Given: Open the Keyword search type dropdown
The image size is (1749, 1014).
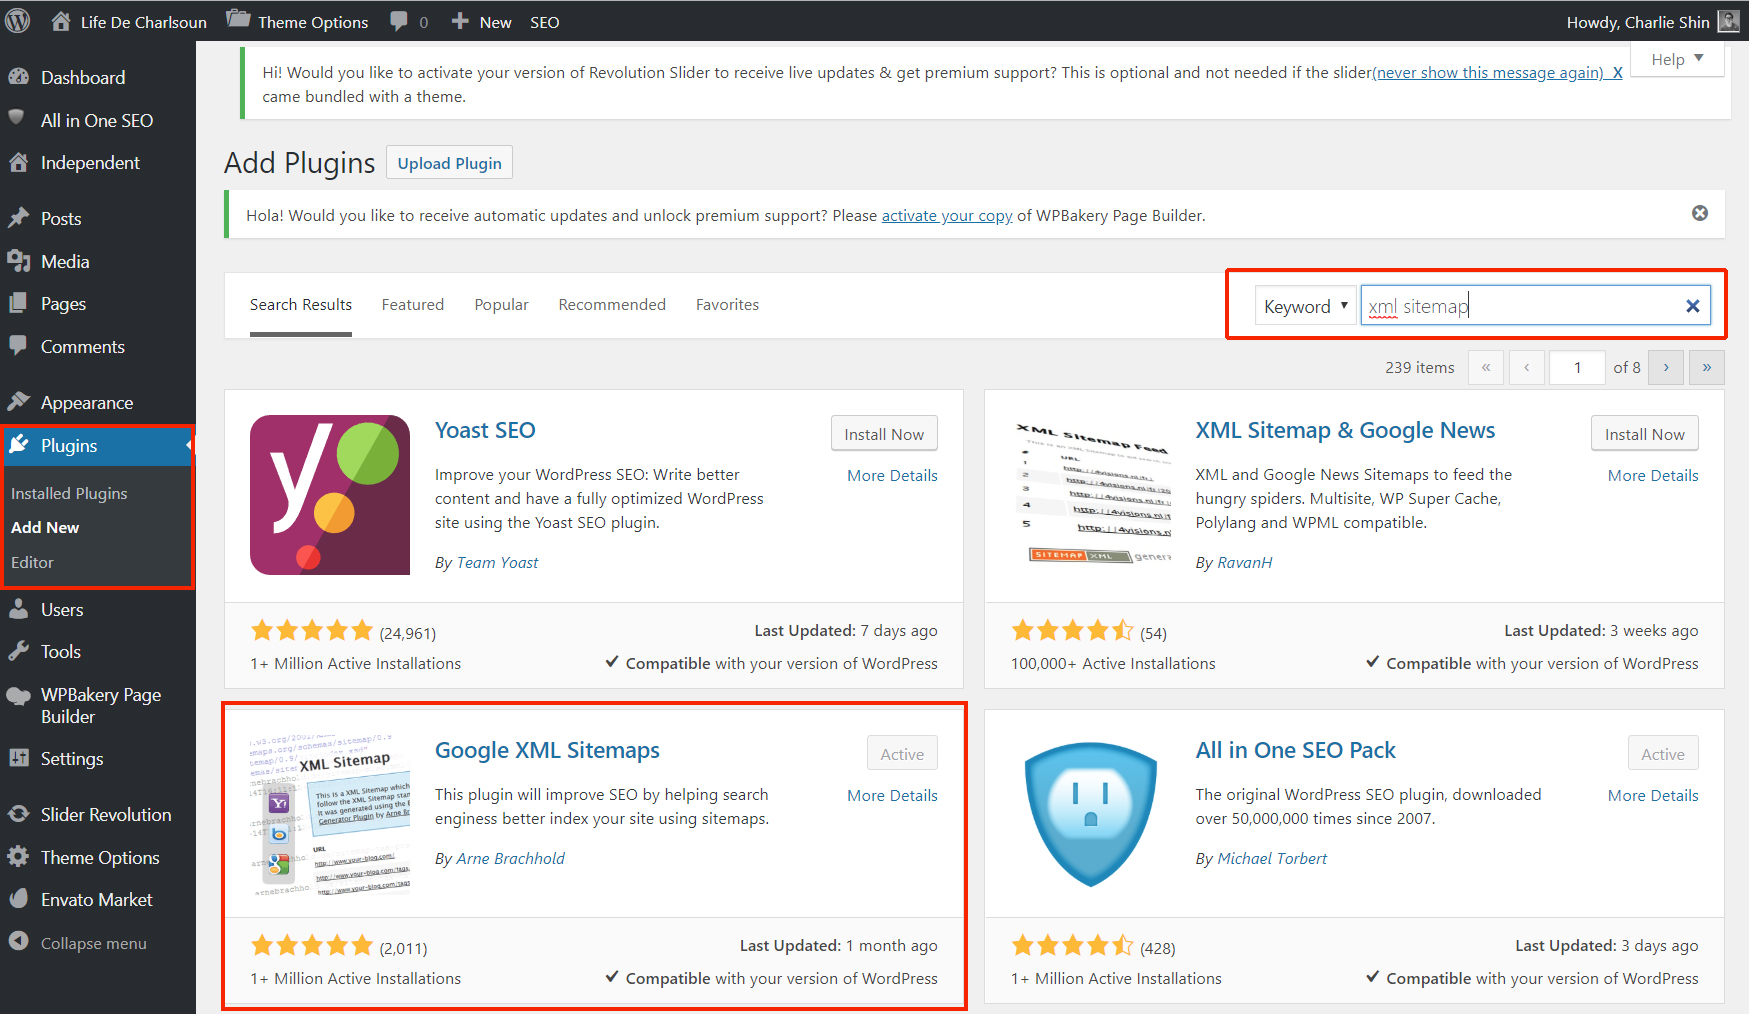Looking at the screenshot, I should (1306, 306).
